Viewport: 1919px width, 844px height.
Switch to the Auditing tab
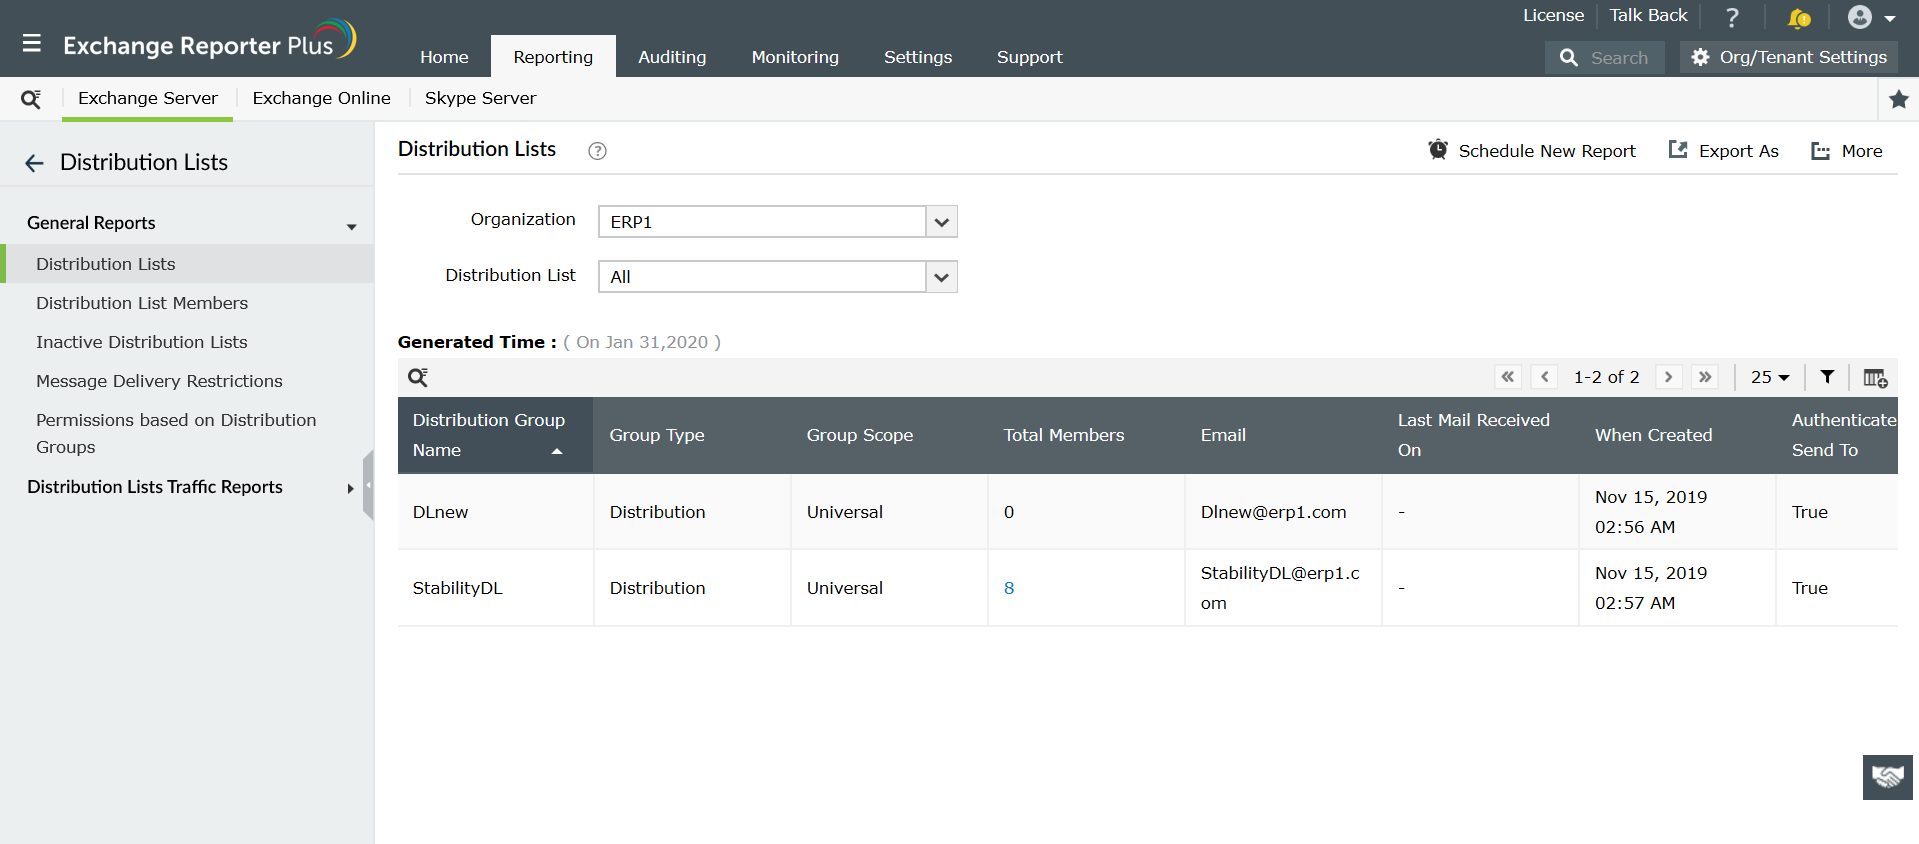click(672, 57)
